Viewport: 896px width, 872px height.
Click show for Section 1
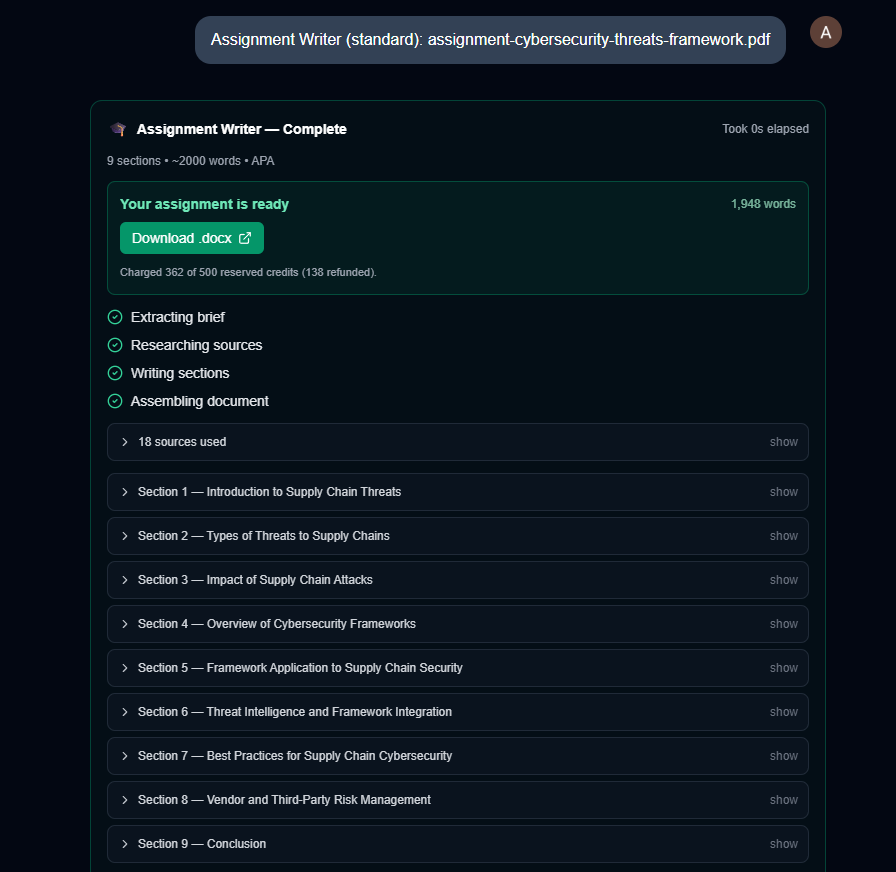[783, 492]
